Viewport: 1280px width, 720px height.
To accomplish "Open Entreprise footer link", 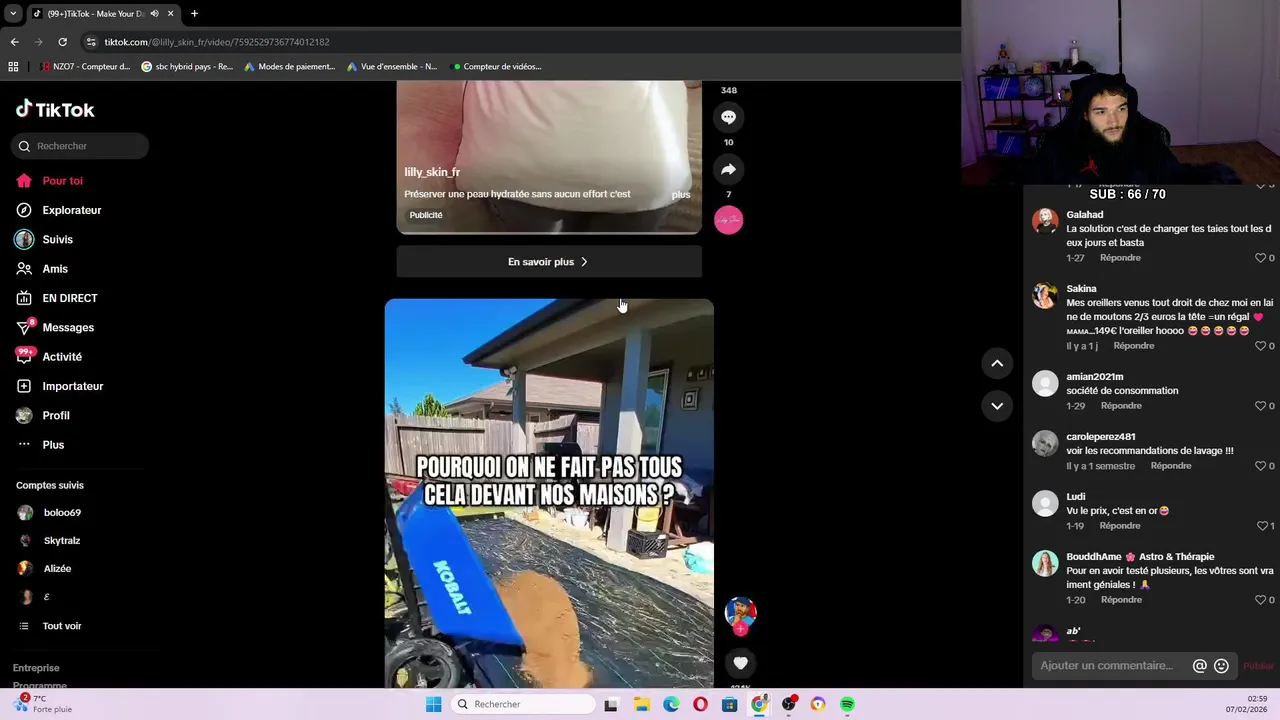I will 36,668.
